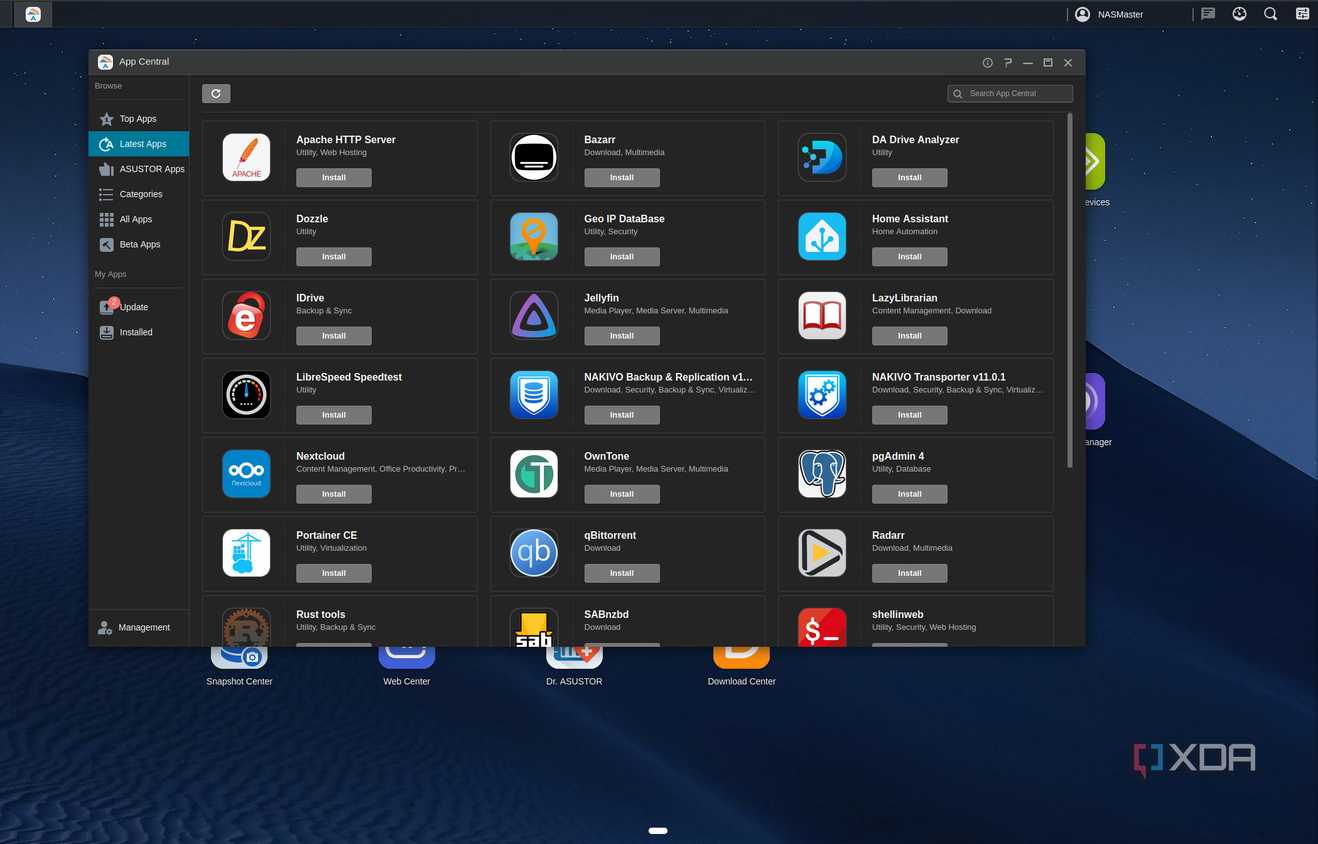Click the pgAdmin 4 elephant icon
The image size is (1318, 844).
pos(822,473)
